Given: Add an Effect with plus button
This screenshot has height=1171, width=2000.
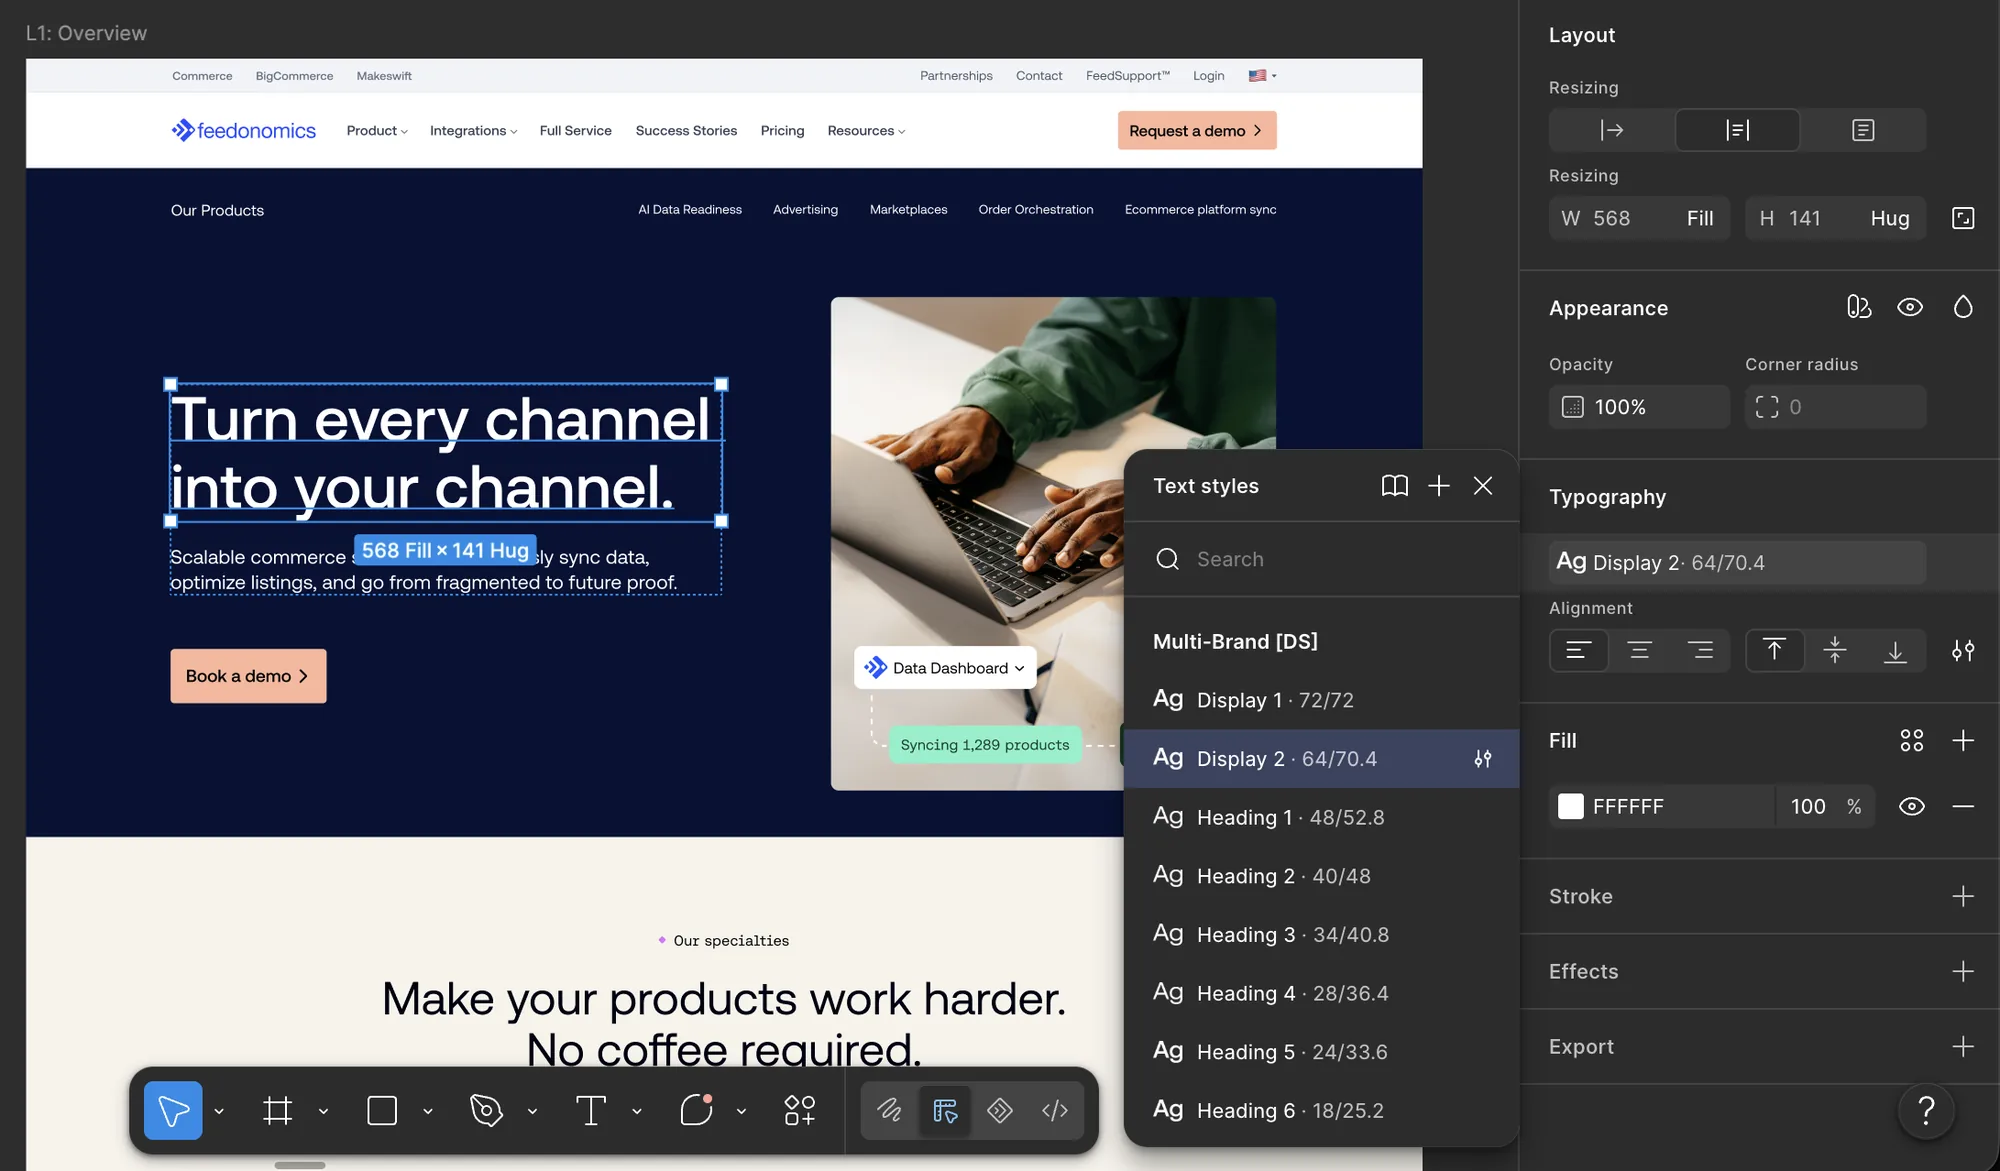Looking at the screenshot, I should tap(1963, 971).
